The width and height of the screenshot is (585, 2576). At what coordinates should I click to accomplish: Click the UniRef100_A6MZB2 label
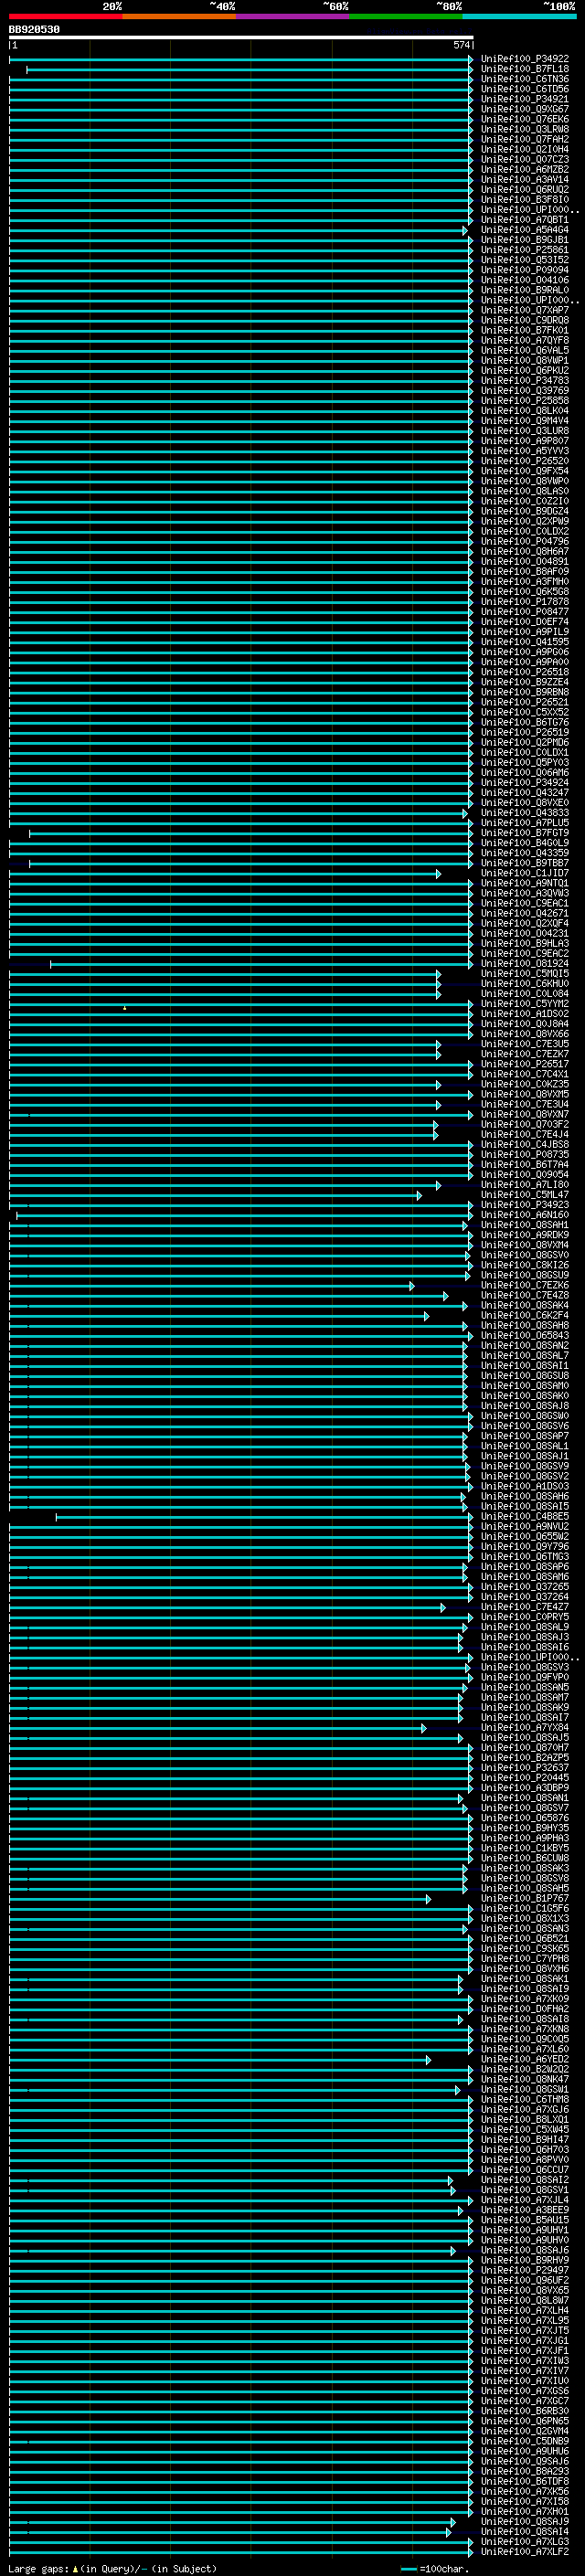click(x=524, y=170)
